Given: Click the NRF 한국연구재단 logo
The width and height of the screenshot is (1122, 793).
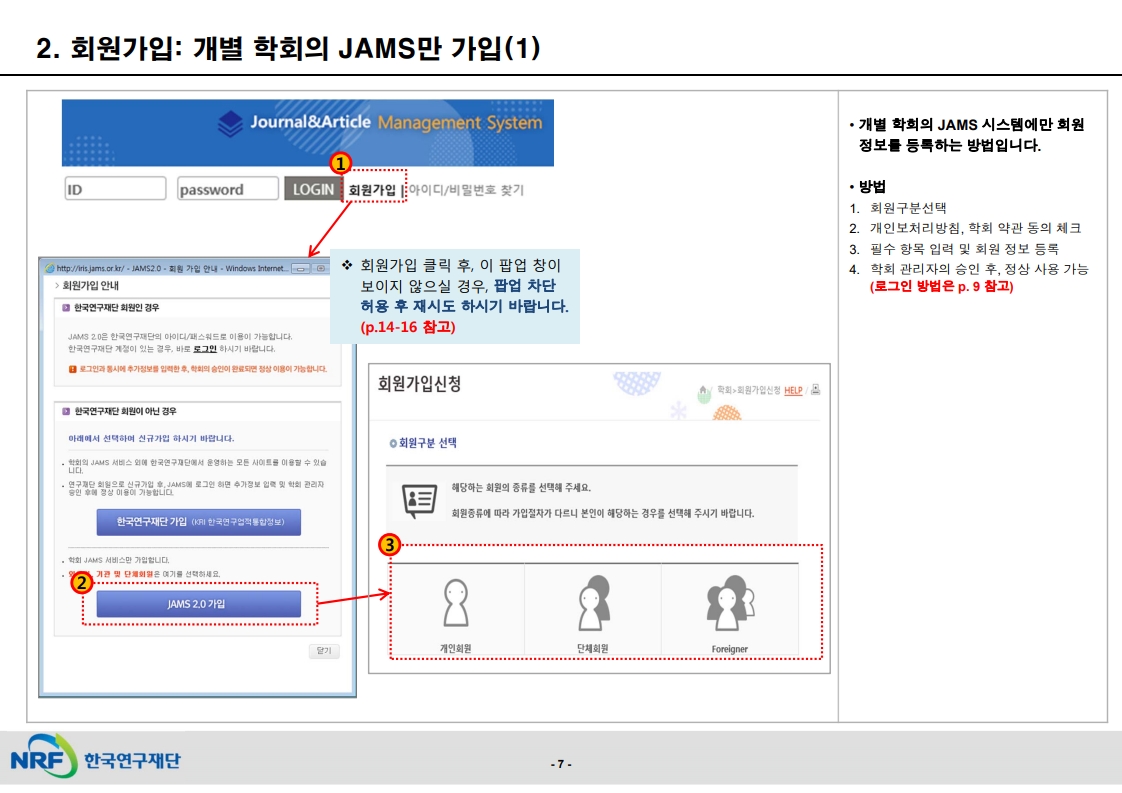Looking at the screenshot, I should coord(96,758).
